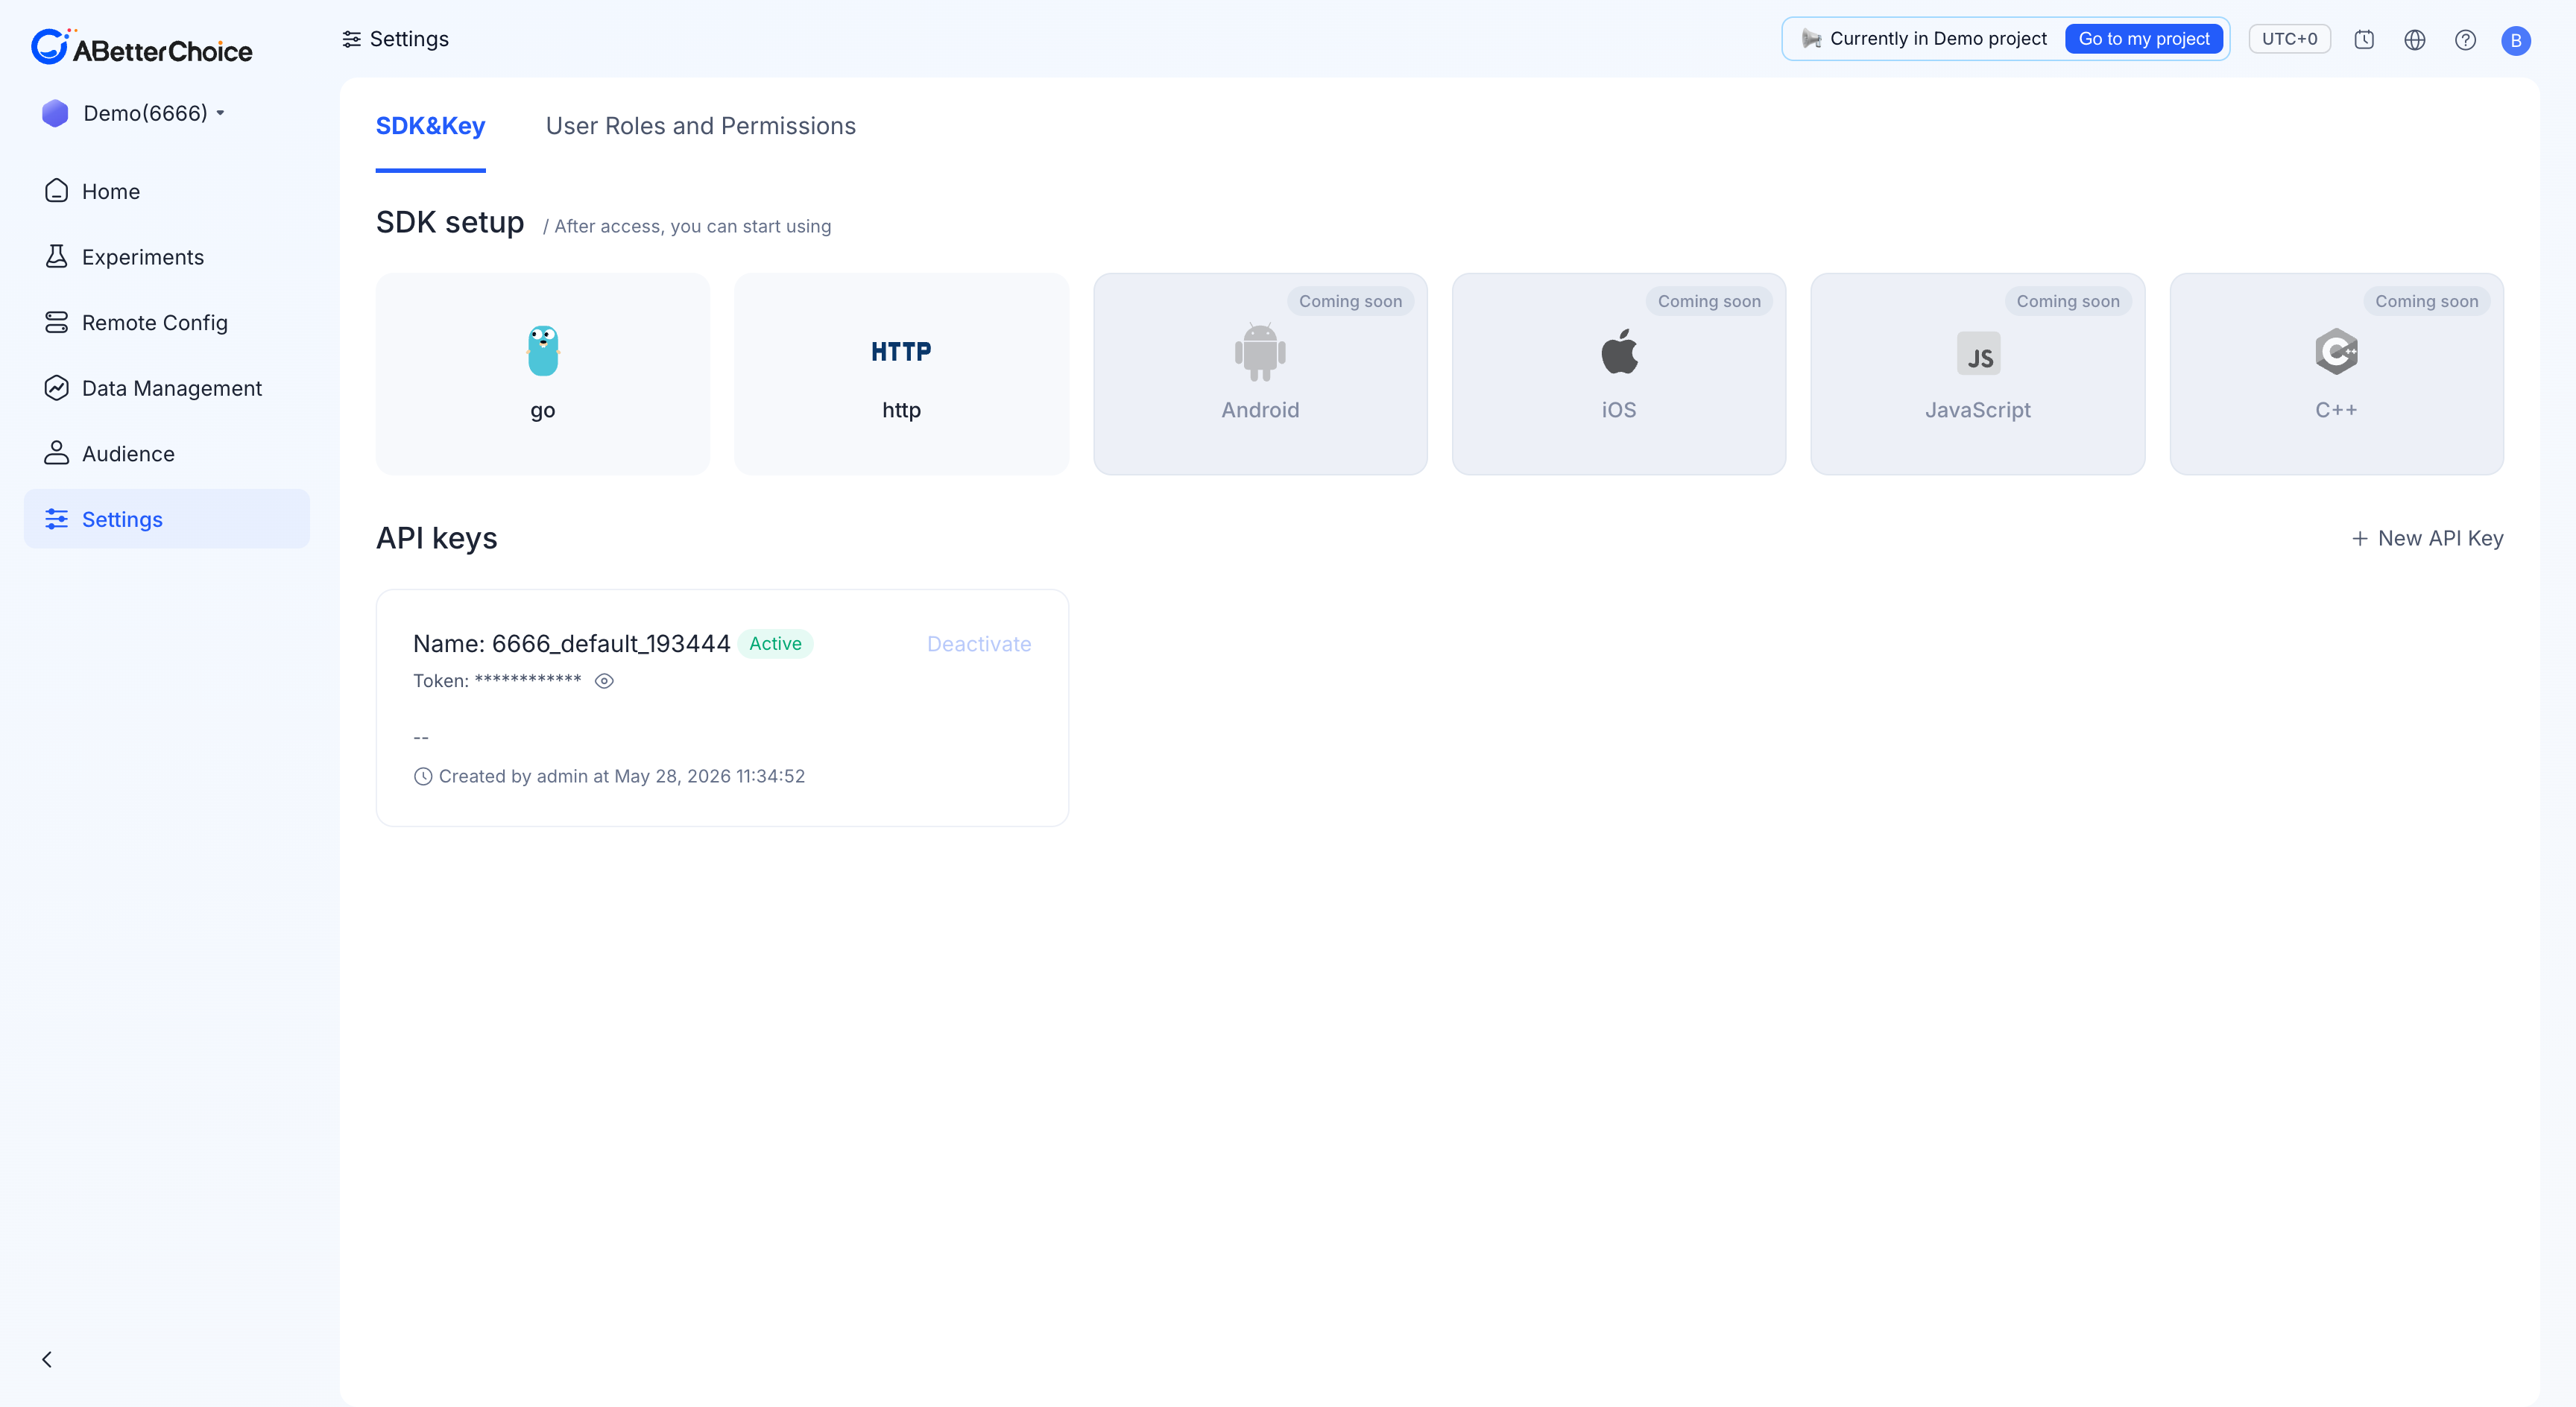Viewport: 2576px width, 1407px height.
Task: Reveal the token with the eye icon
Action: pos(604,681)
